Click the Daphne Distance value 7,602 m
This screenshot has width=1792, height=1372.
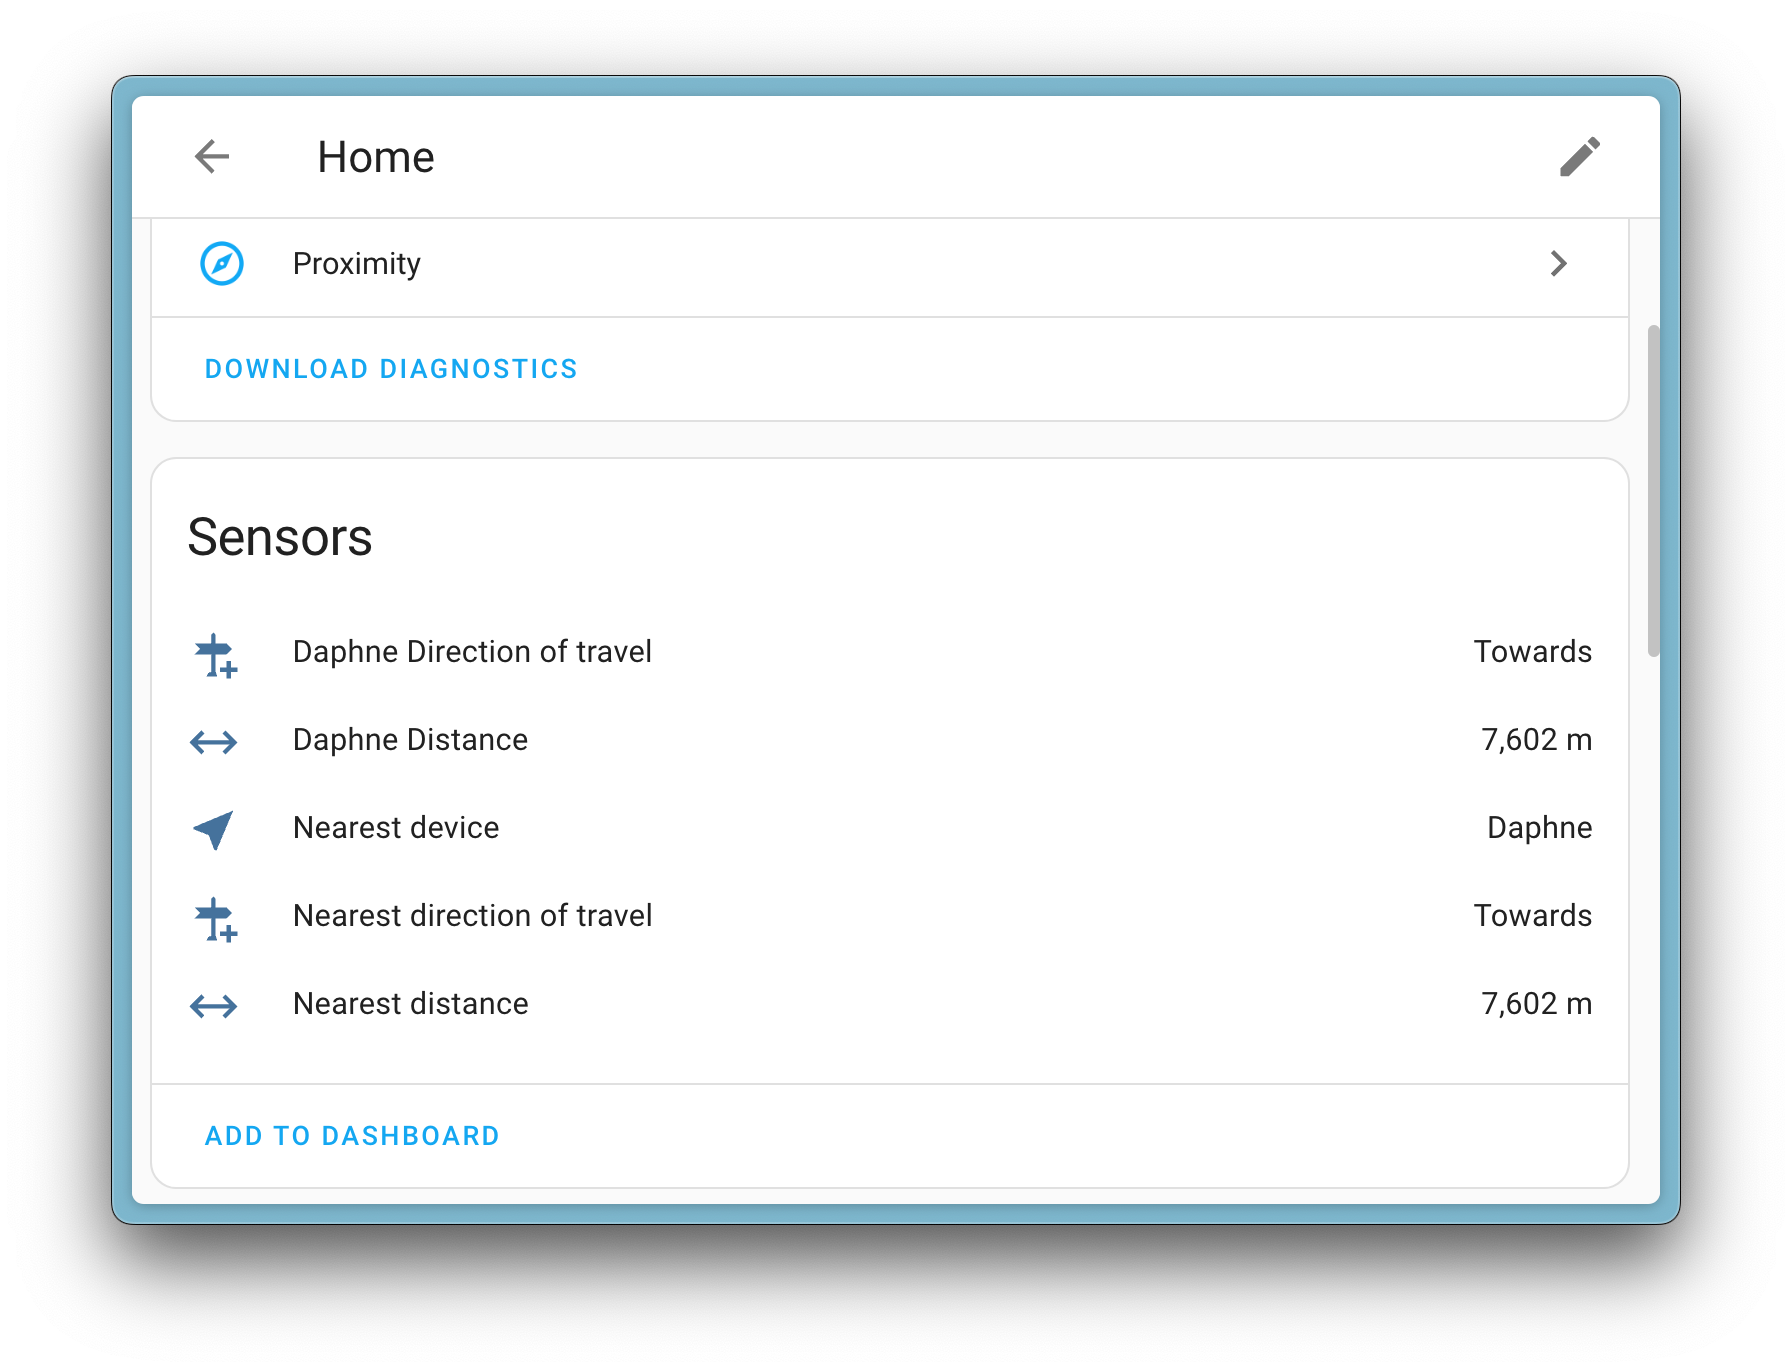click(1536, 740)
